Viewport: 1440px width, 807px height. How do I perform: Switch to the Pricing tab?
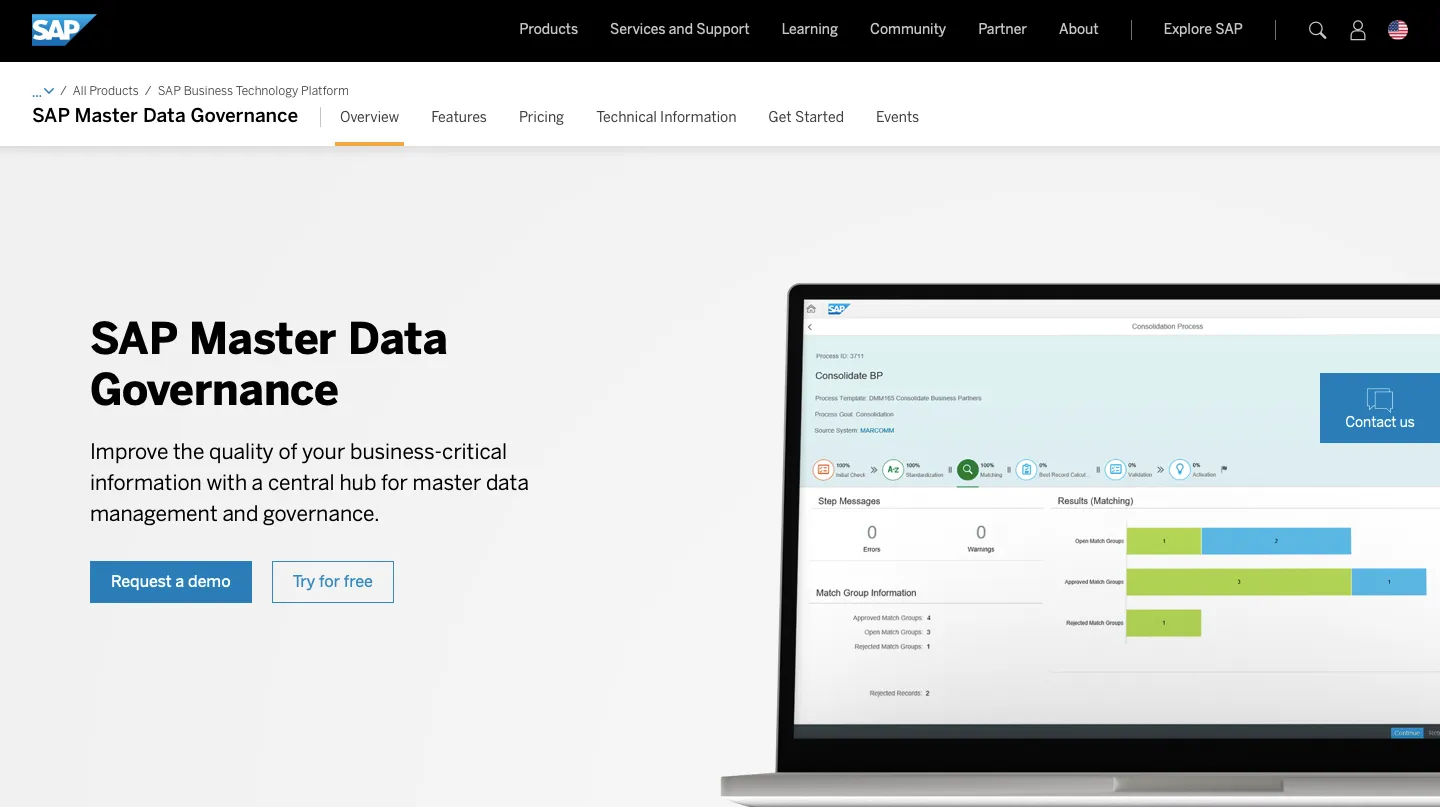pos(541,117)
